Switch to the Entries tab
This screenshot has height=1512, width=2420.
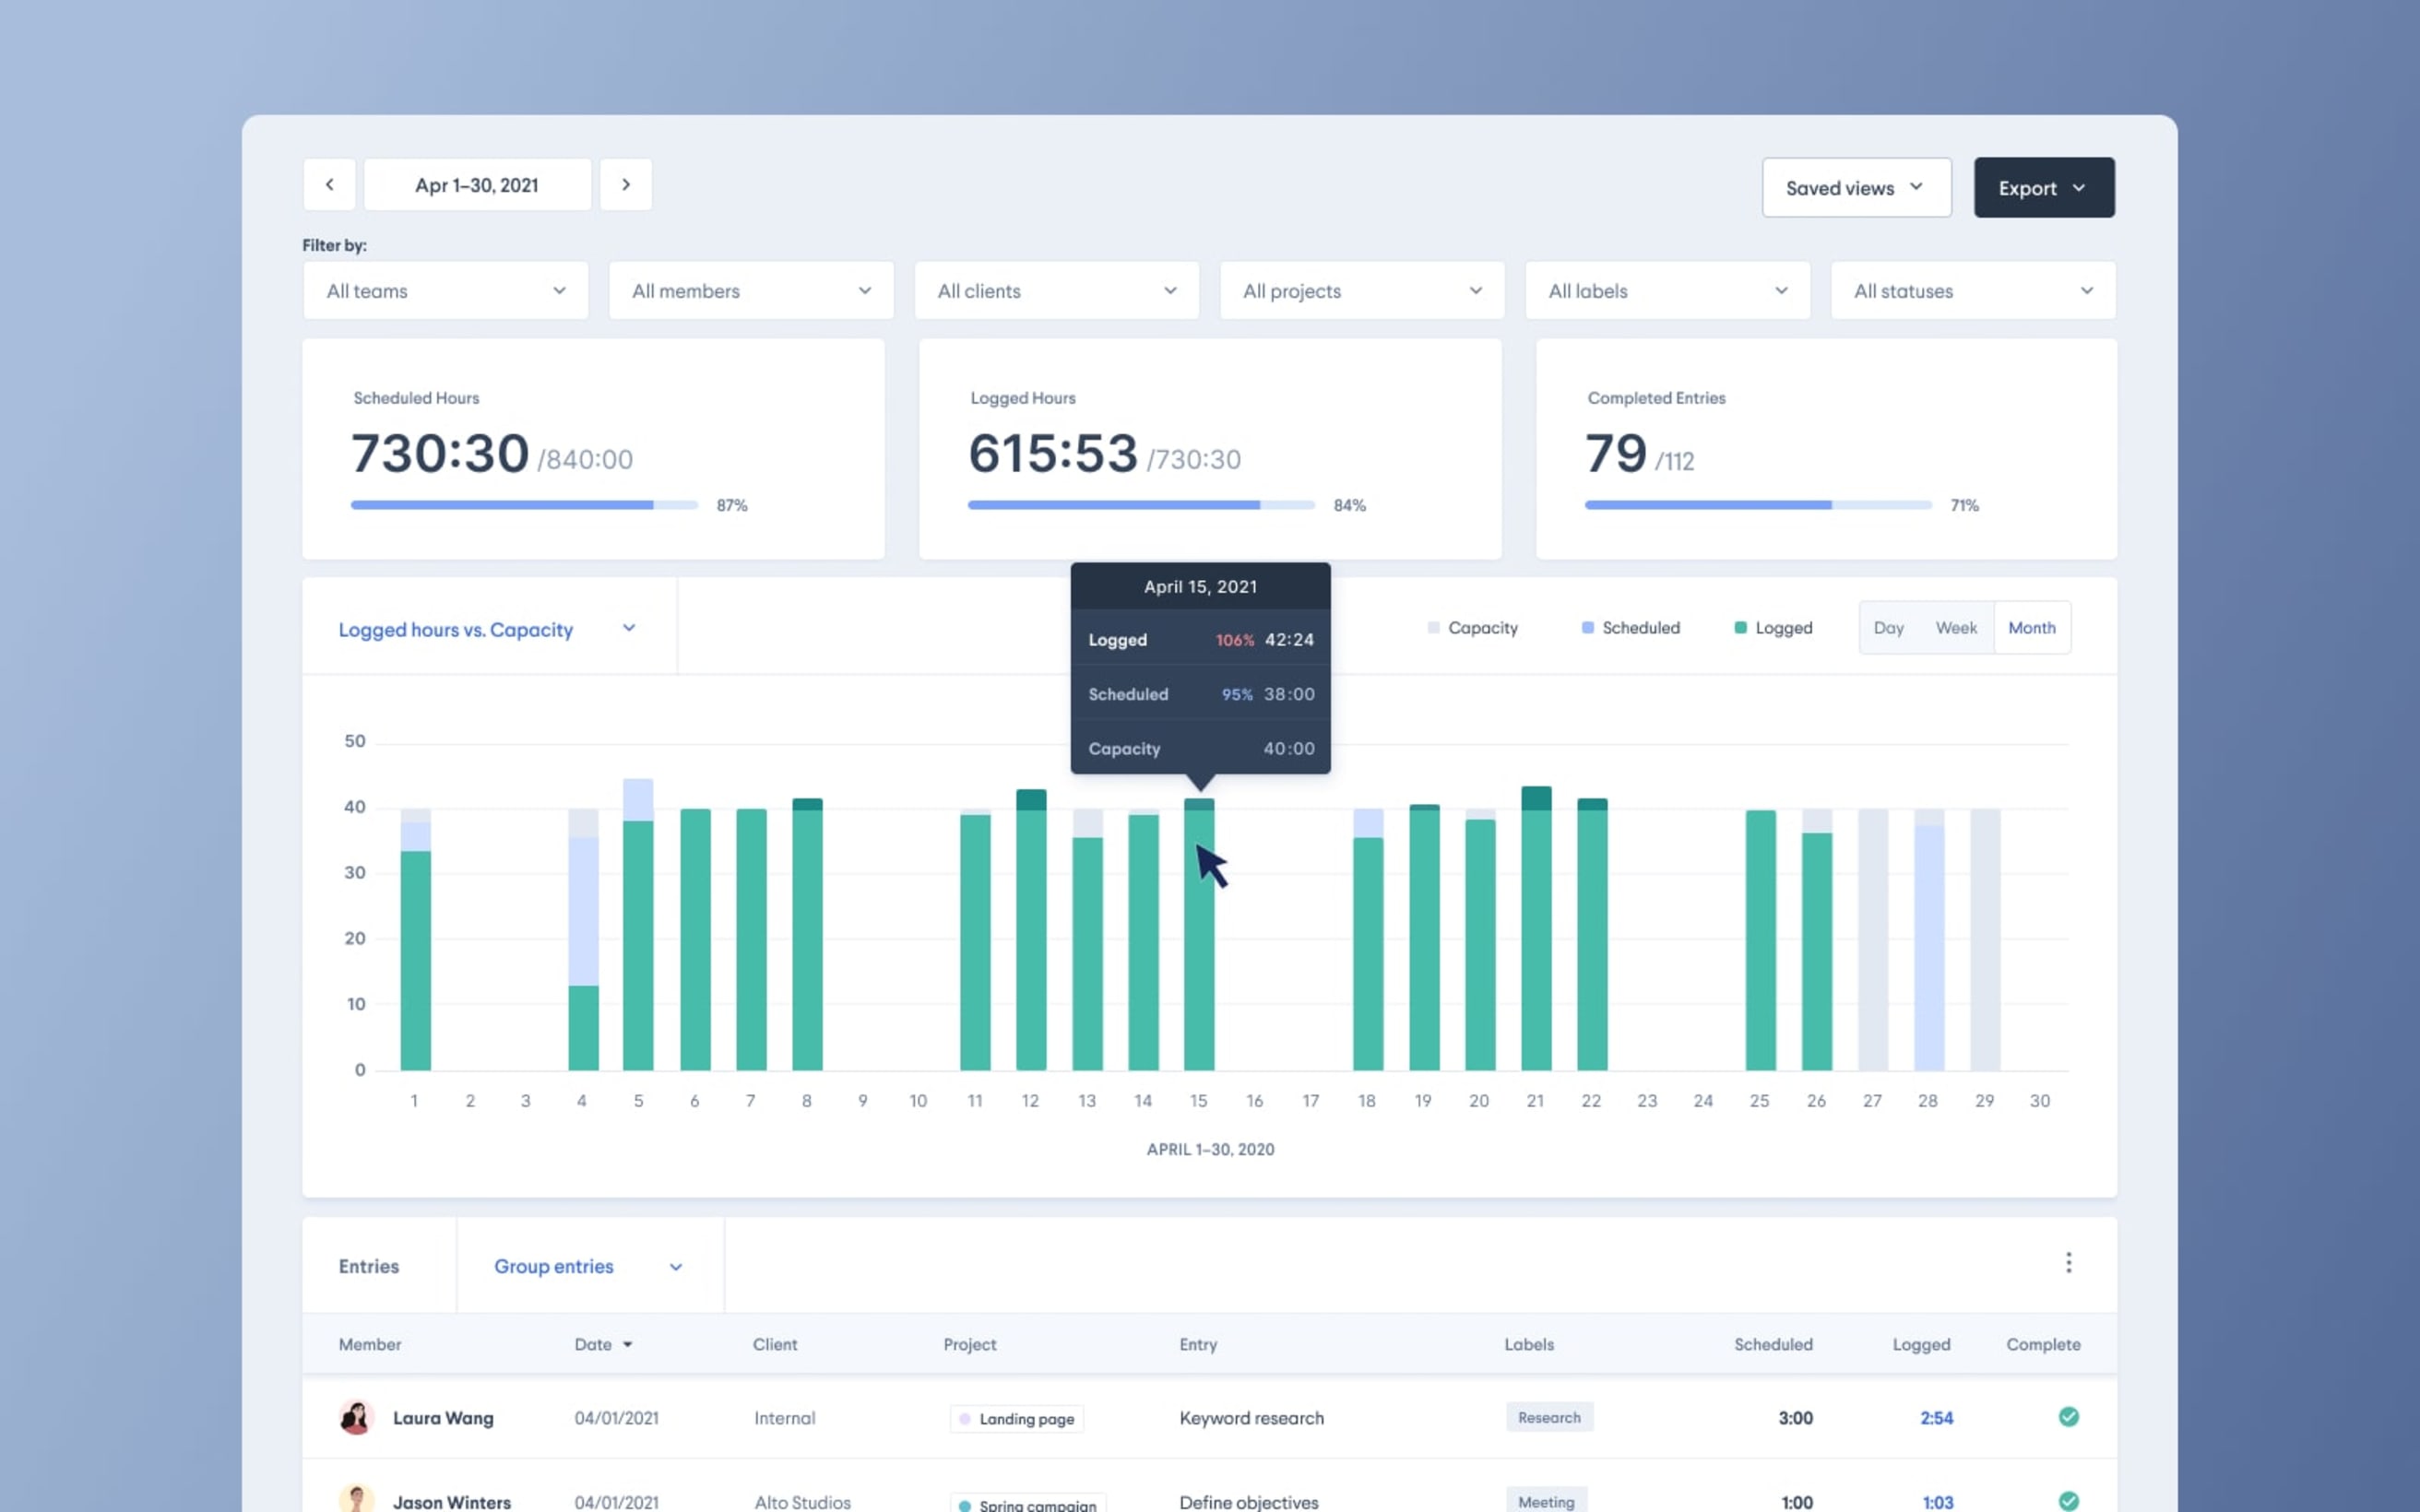(369, 1265)
